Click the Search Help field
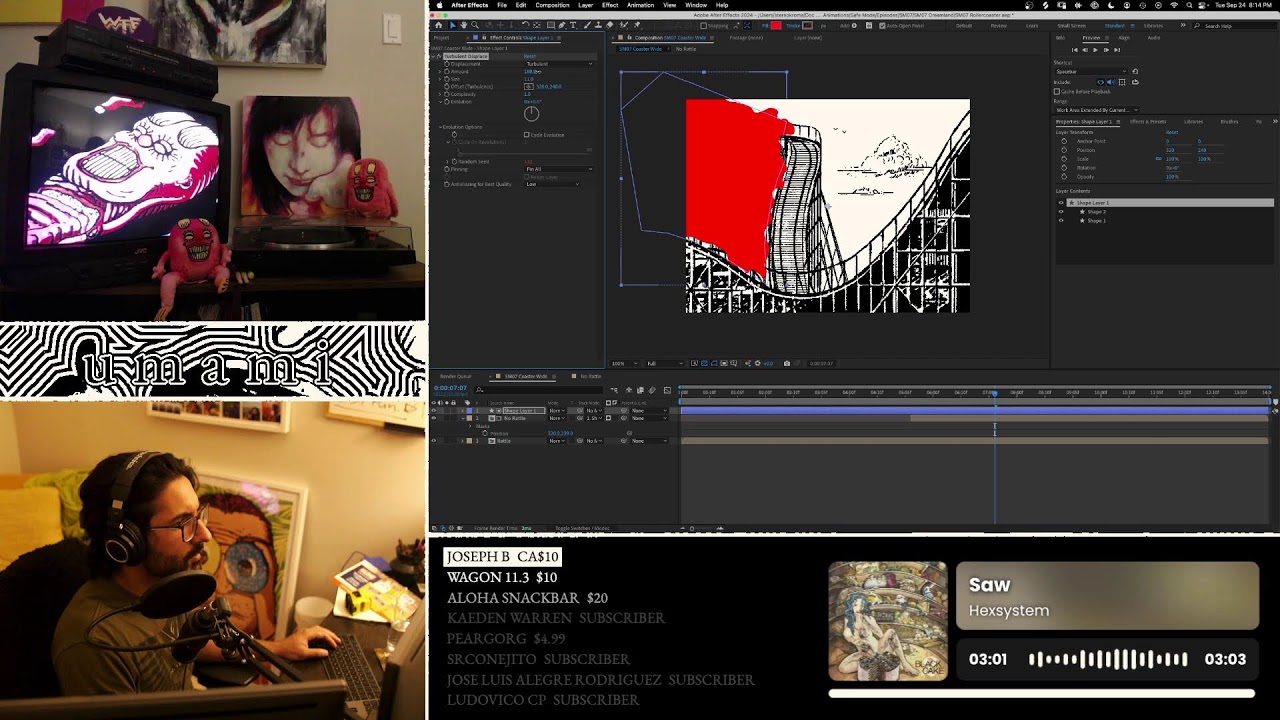Viewport: 1280px width, 720px height. pyautogui.click(x=1236, y=25)
